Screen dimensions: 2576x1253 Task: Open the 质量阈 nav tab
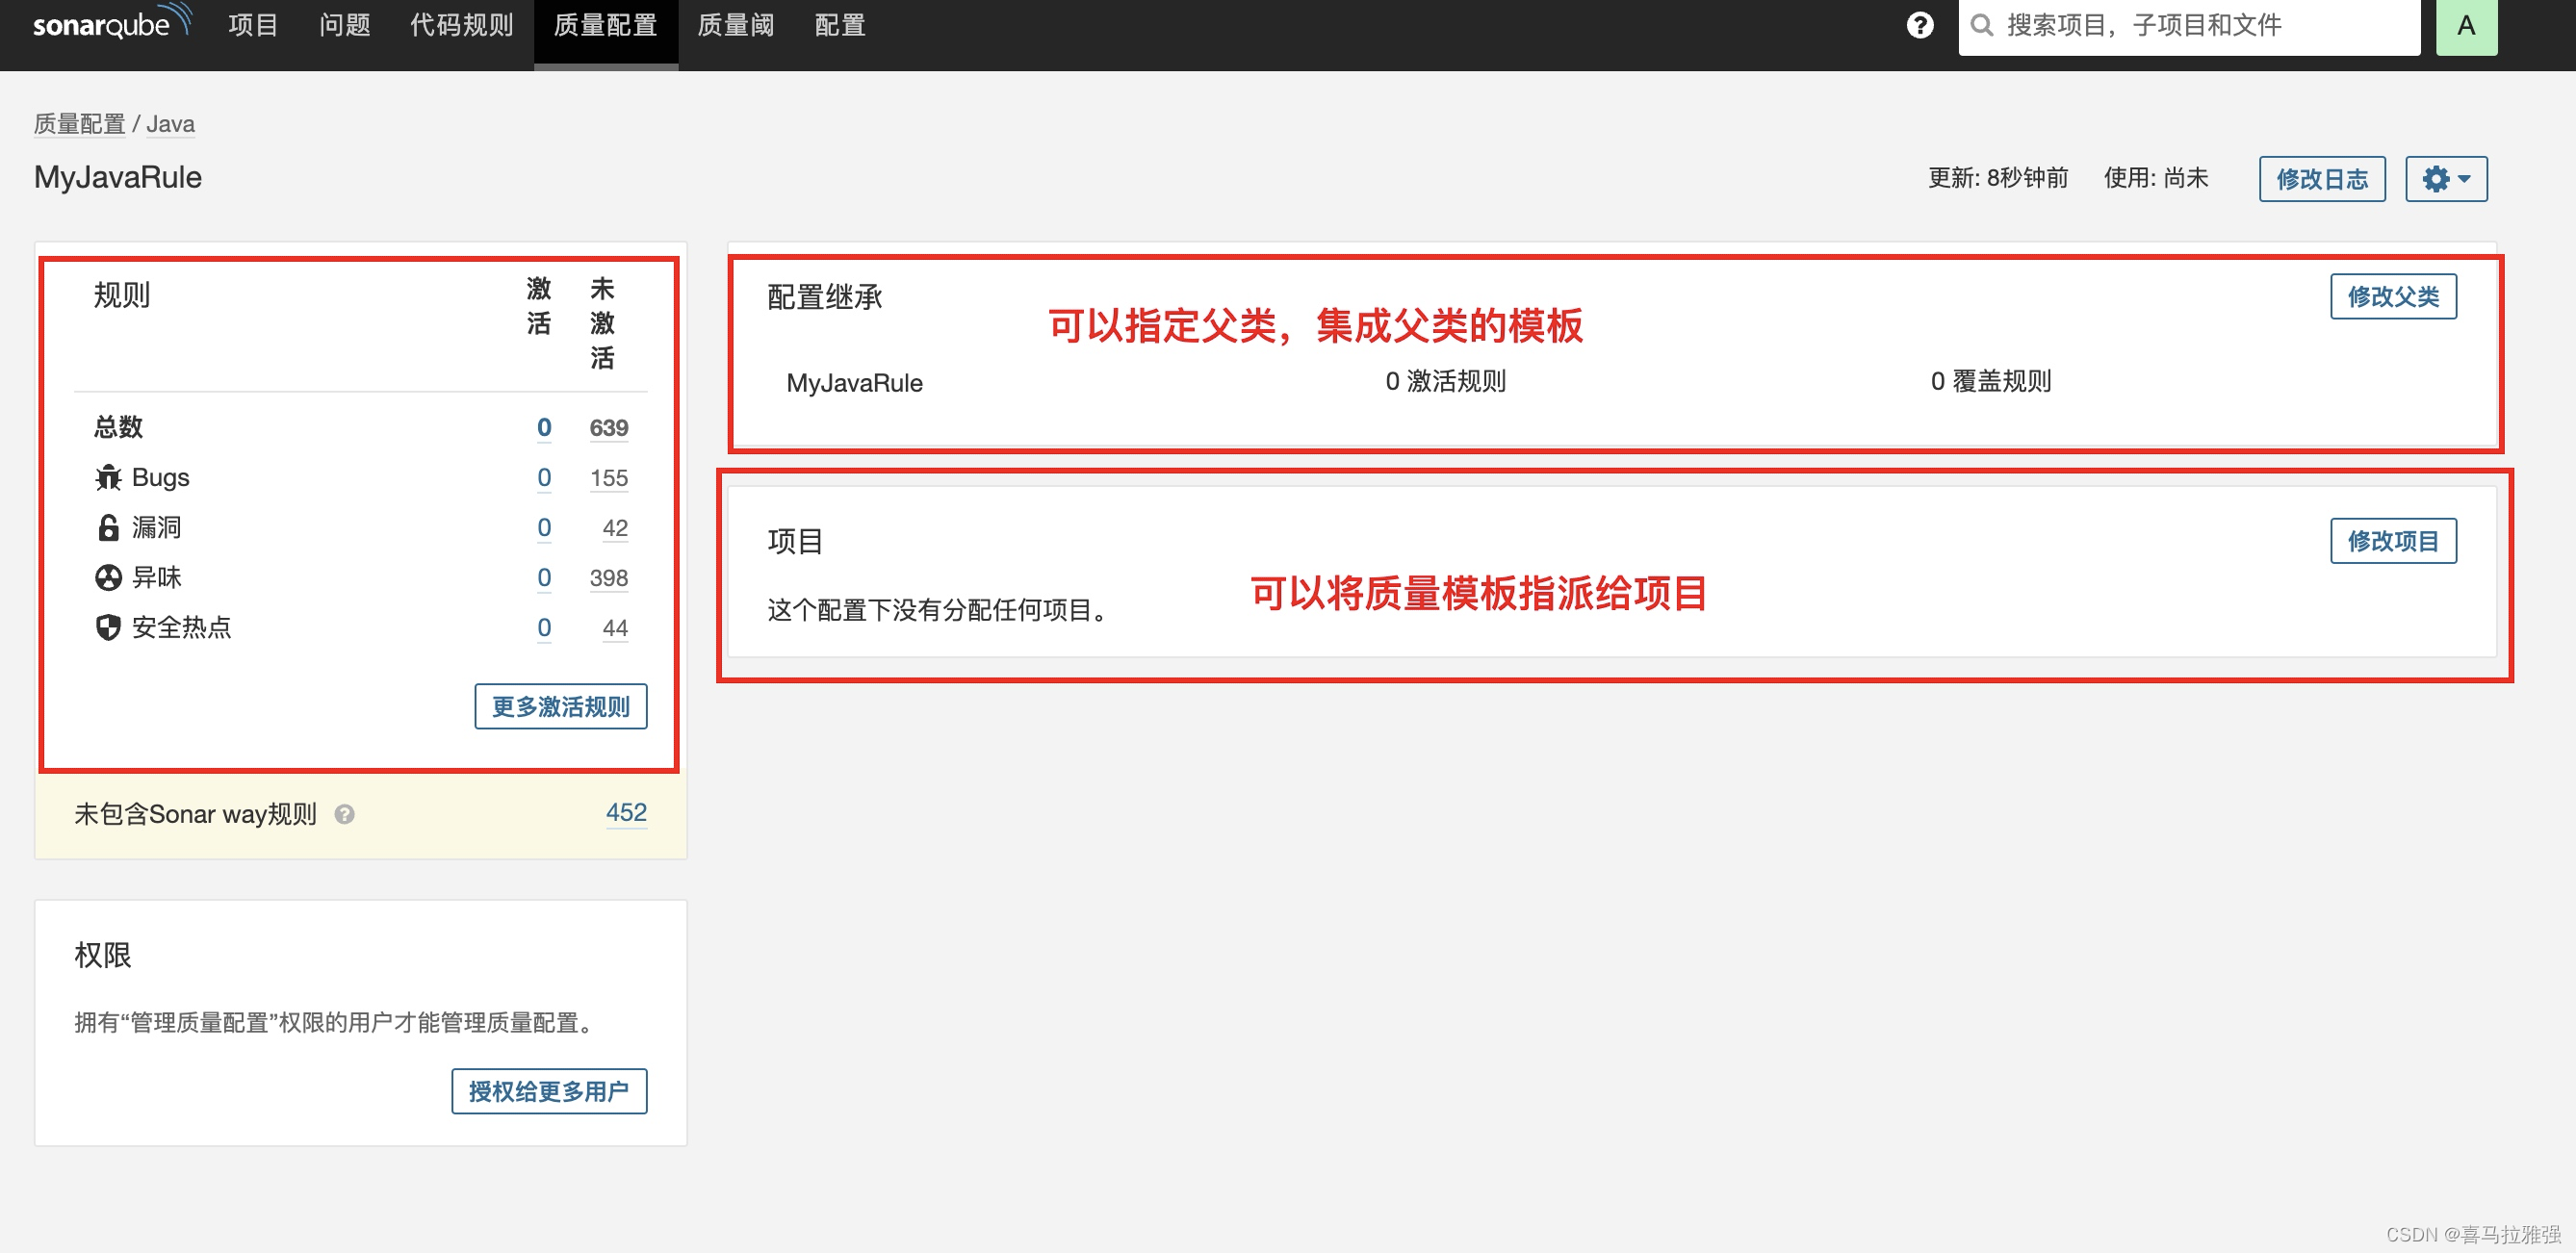(x=735, y=25)
